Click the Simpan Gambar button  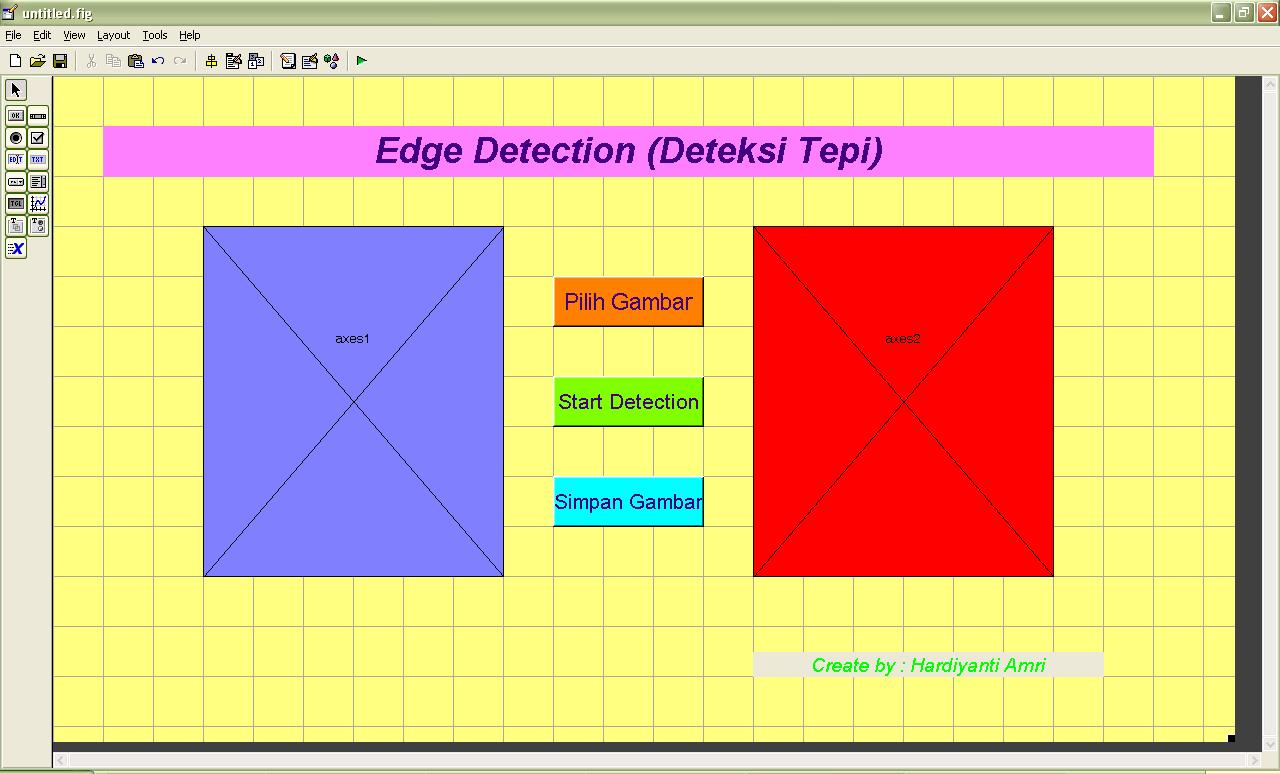tap(628, 501)
